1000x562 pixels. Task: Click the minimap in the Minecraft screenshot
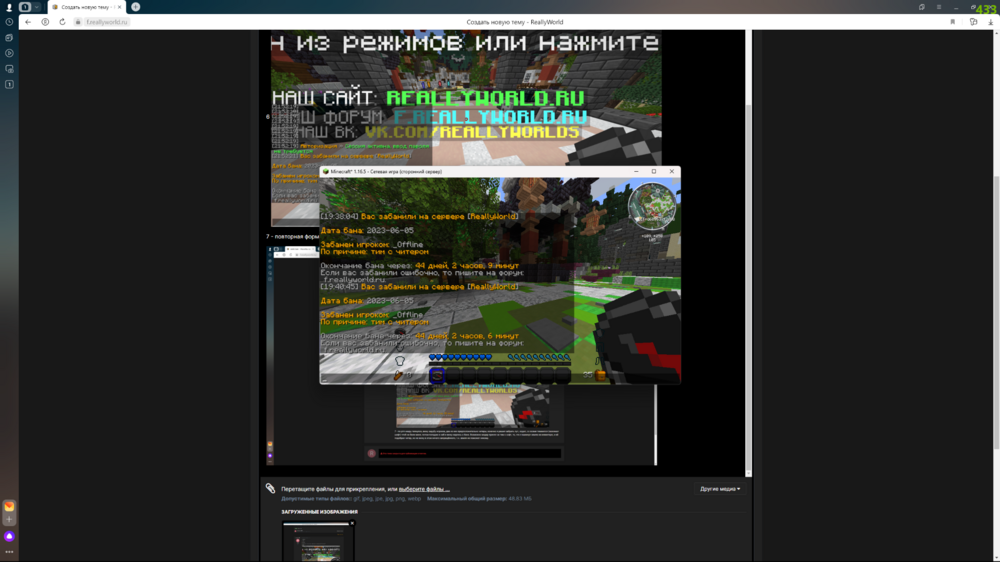[652, 206]
